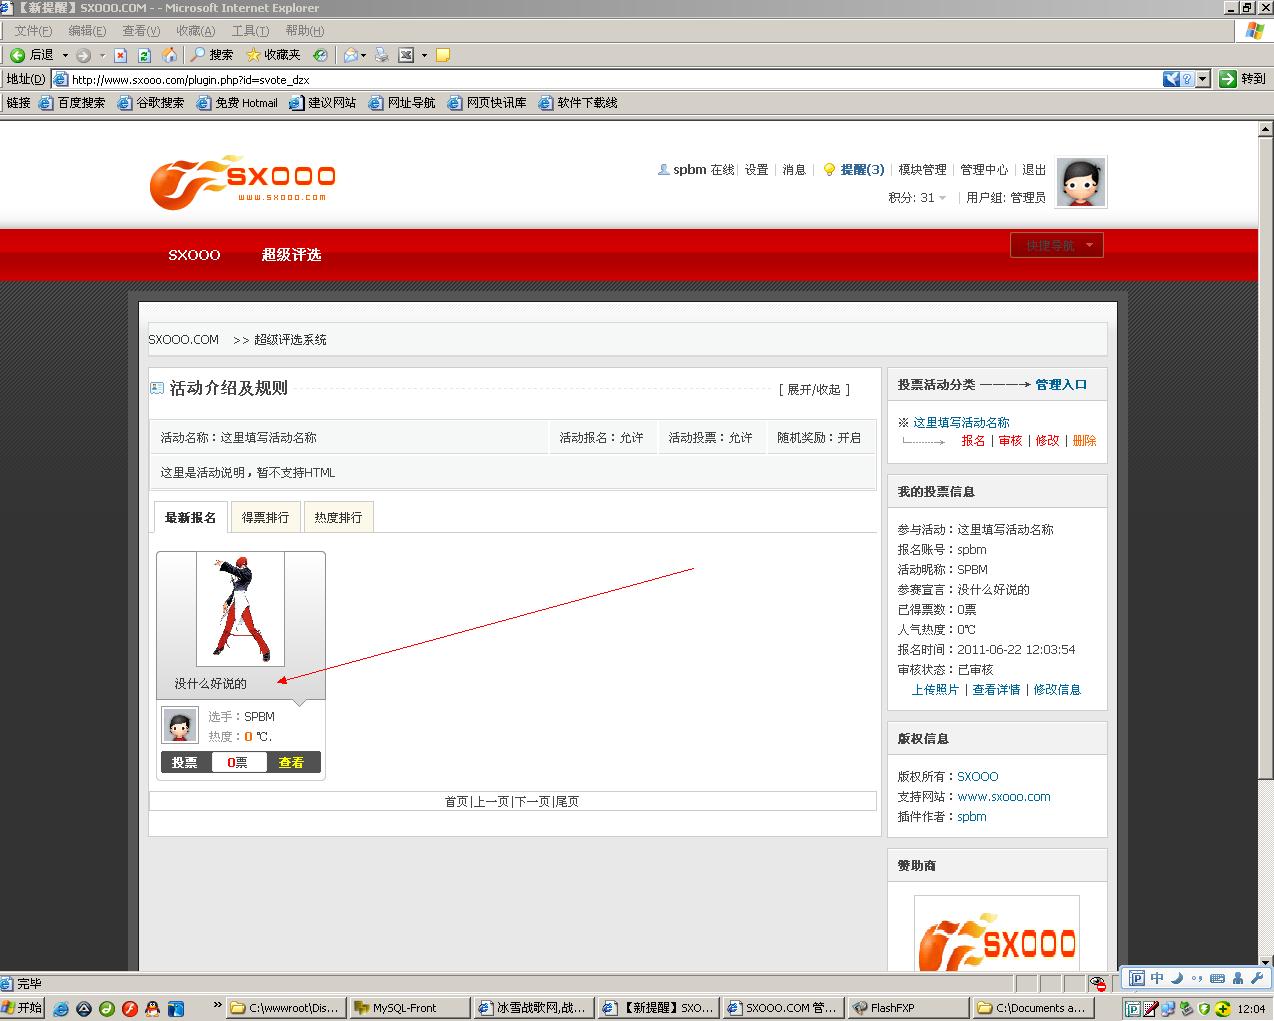Open www.sxooo.com support site link
The width and height of the screenshot is (1274, 1021).
pos(1004,797)
